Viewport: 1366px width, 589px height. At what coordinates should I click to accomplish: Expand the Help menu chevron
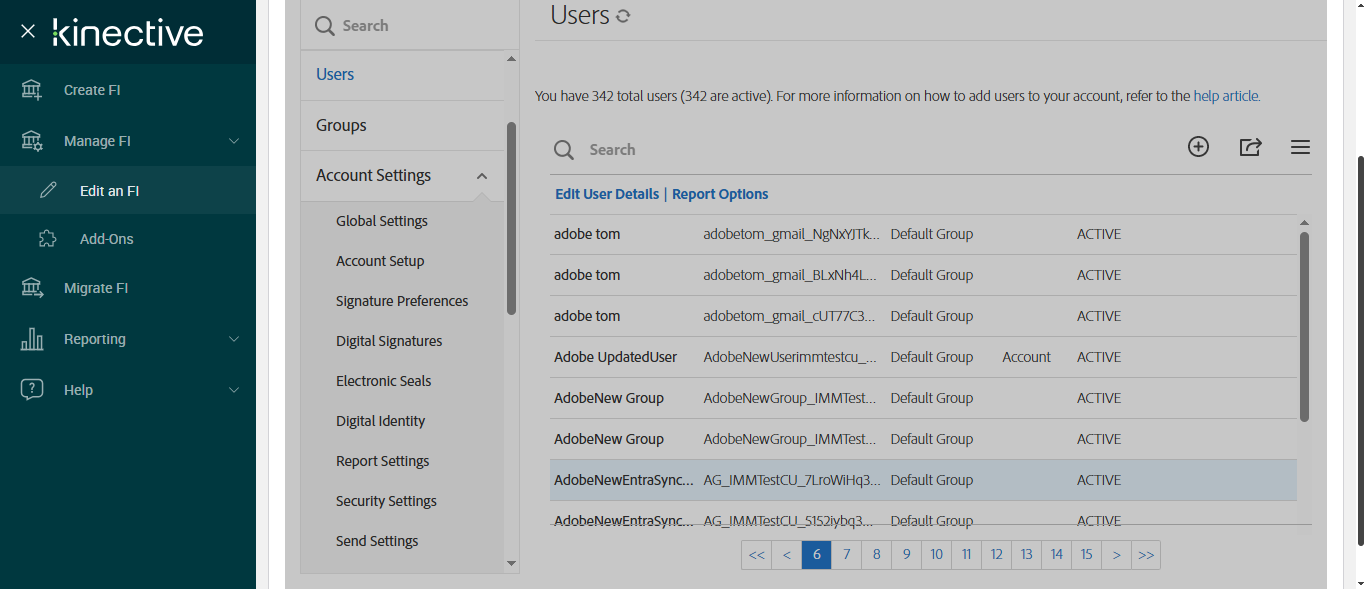[234, 390]
